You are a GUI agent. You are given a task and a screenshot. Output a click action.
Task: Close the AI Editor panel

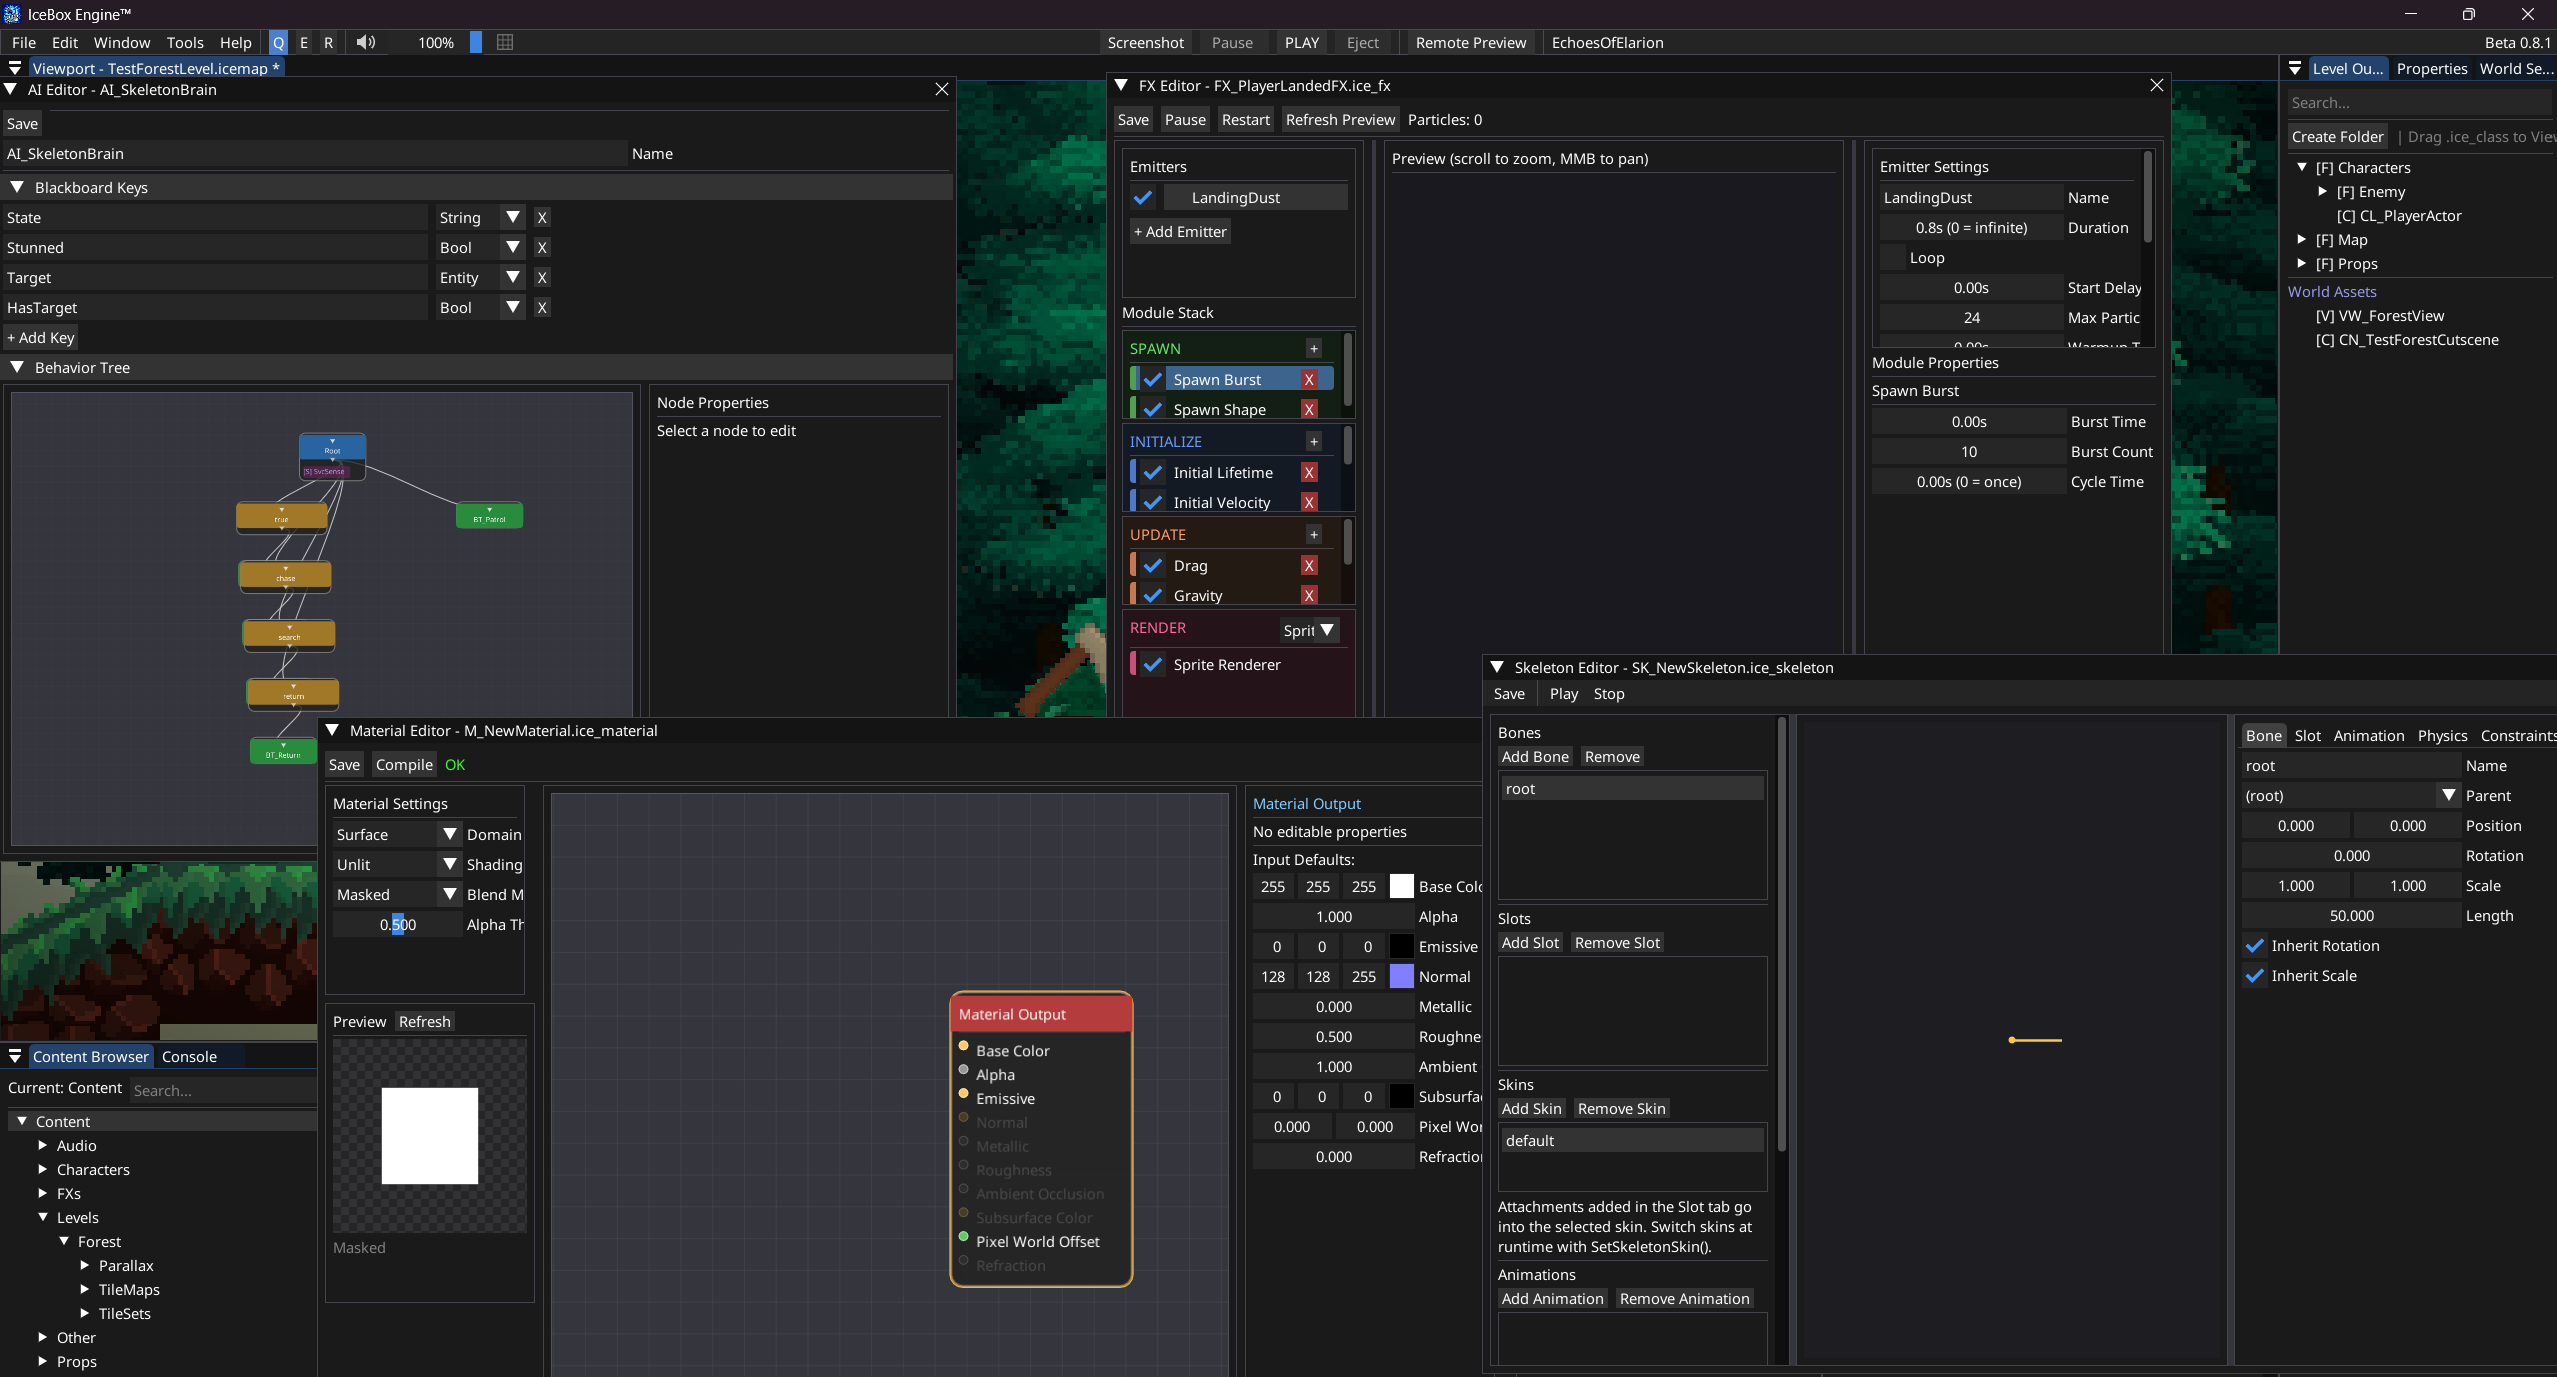(x=941, y=90)
